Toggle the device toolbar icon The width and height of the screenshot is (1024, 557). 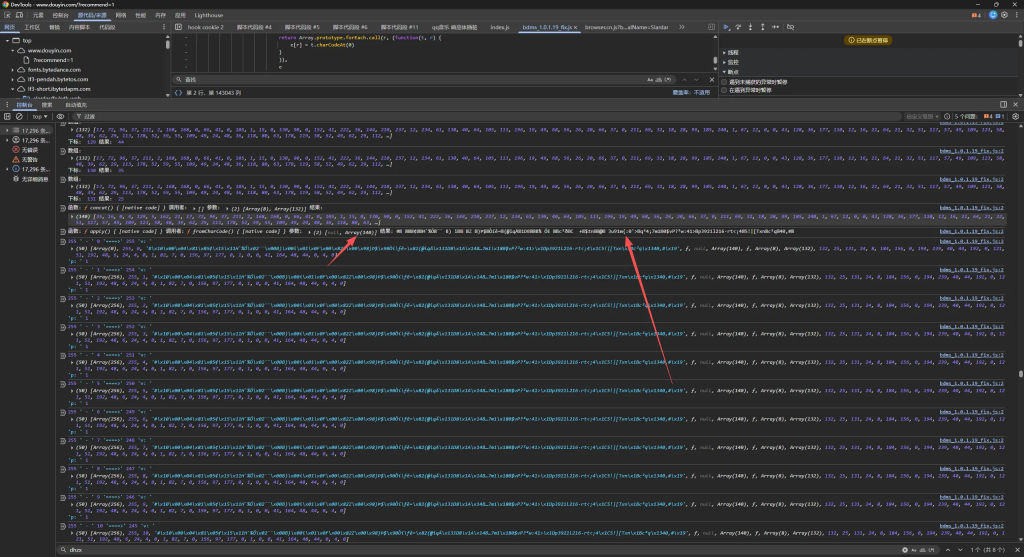(x=20, y=16)
